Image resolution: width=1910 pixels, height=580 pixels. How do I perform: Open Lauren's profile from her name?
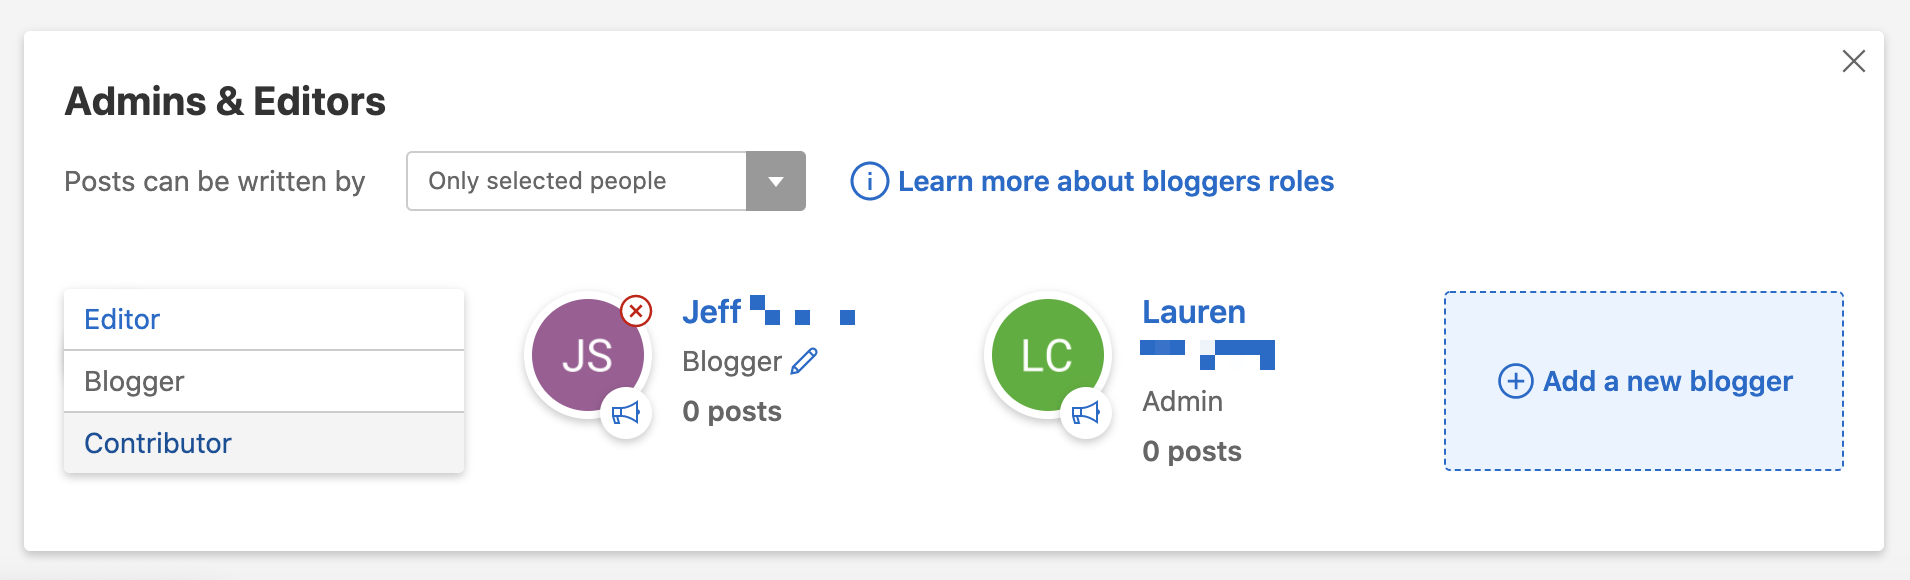tap(1194, 312)
